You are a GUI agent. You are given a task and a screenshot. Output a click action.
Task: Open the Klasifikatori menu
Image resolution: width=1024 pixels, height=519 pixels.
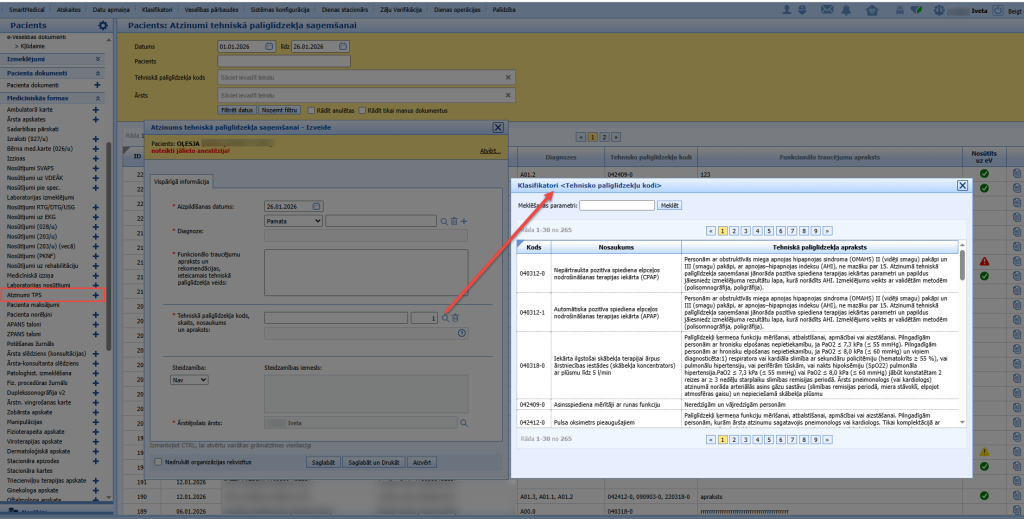[x=157, y=10]
